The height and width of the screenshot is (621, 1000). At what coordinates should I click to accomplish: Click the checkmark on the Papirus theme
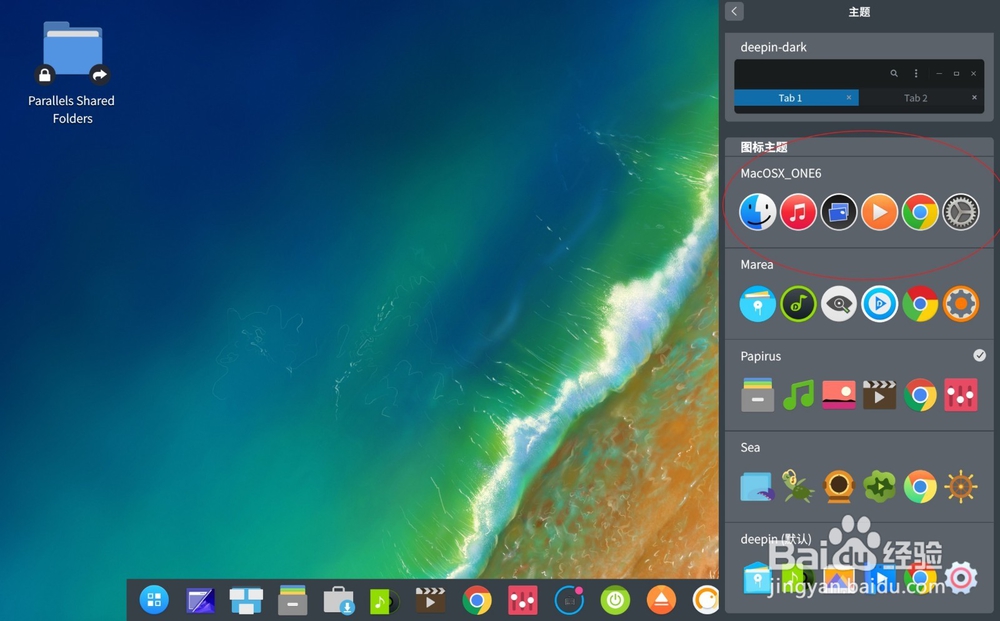(977, 355)
